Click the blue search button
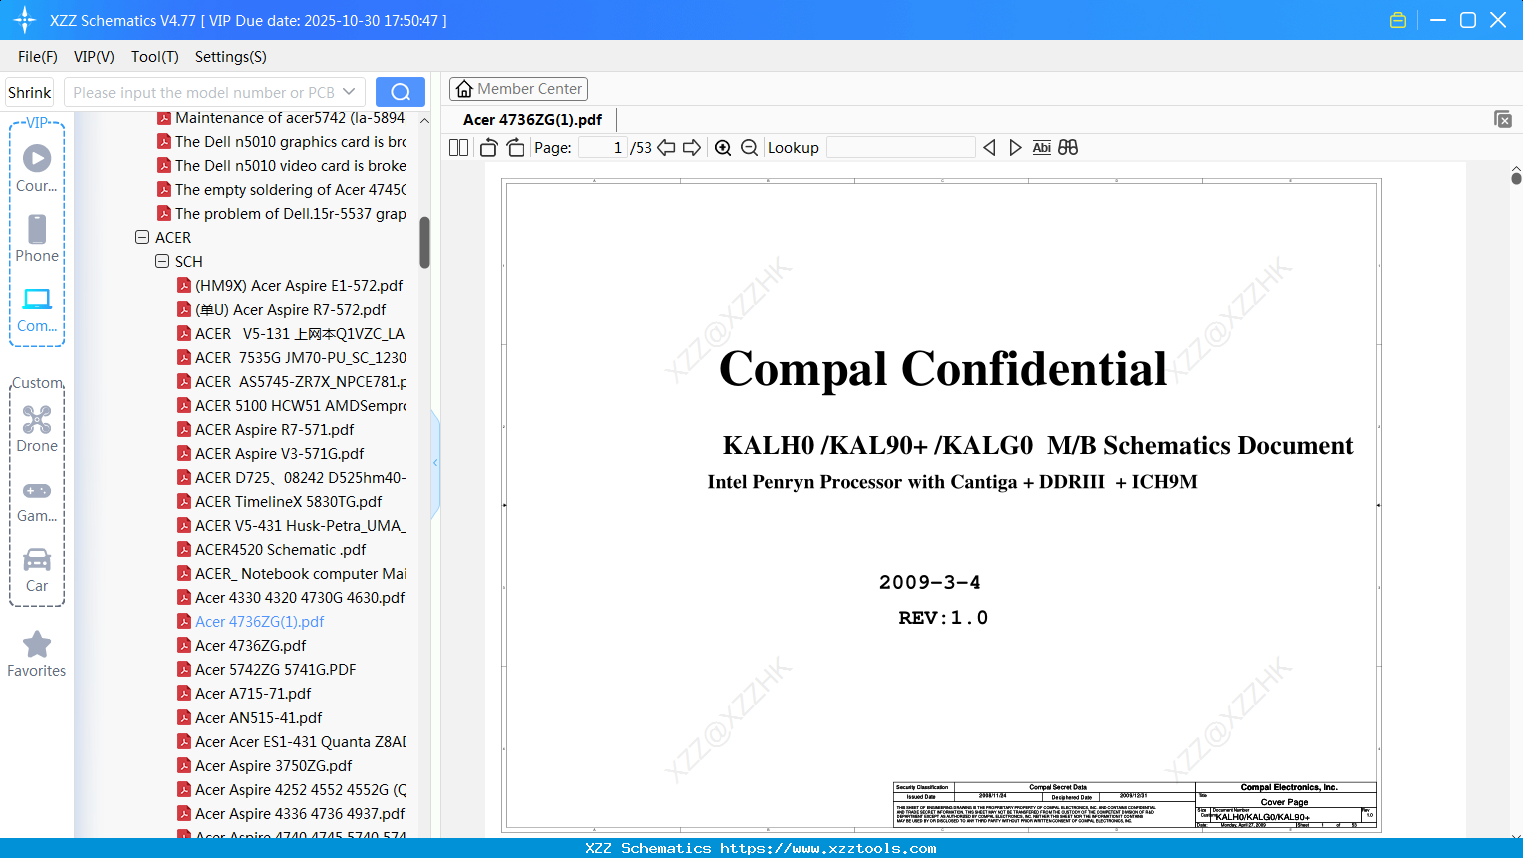 click(x=400, y=92)
